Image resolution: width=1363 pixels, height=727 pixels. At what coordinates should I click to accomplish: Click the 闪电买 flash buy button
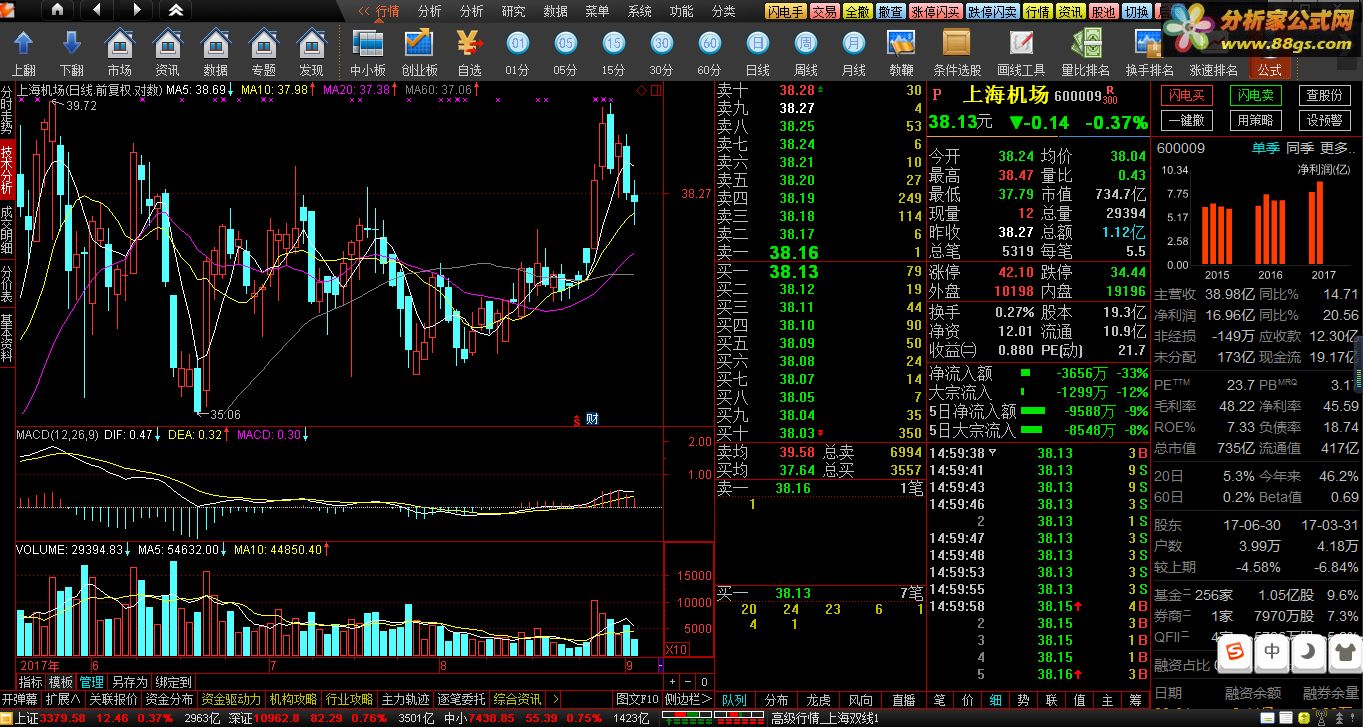(1185, 95)
